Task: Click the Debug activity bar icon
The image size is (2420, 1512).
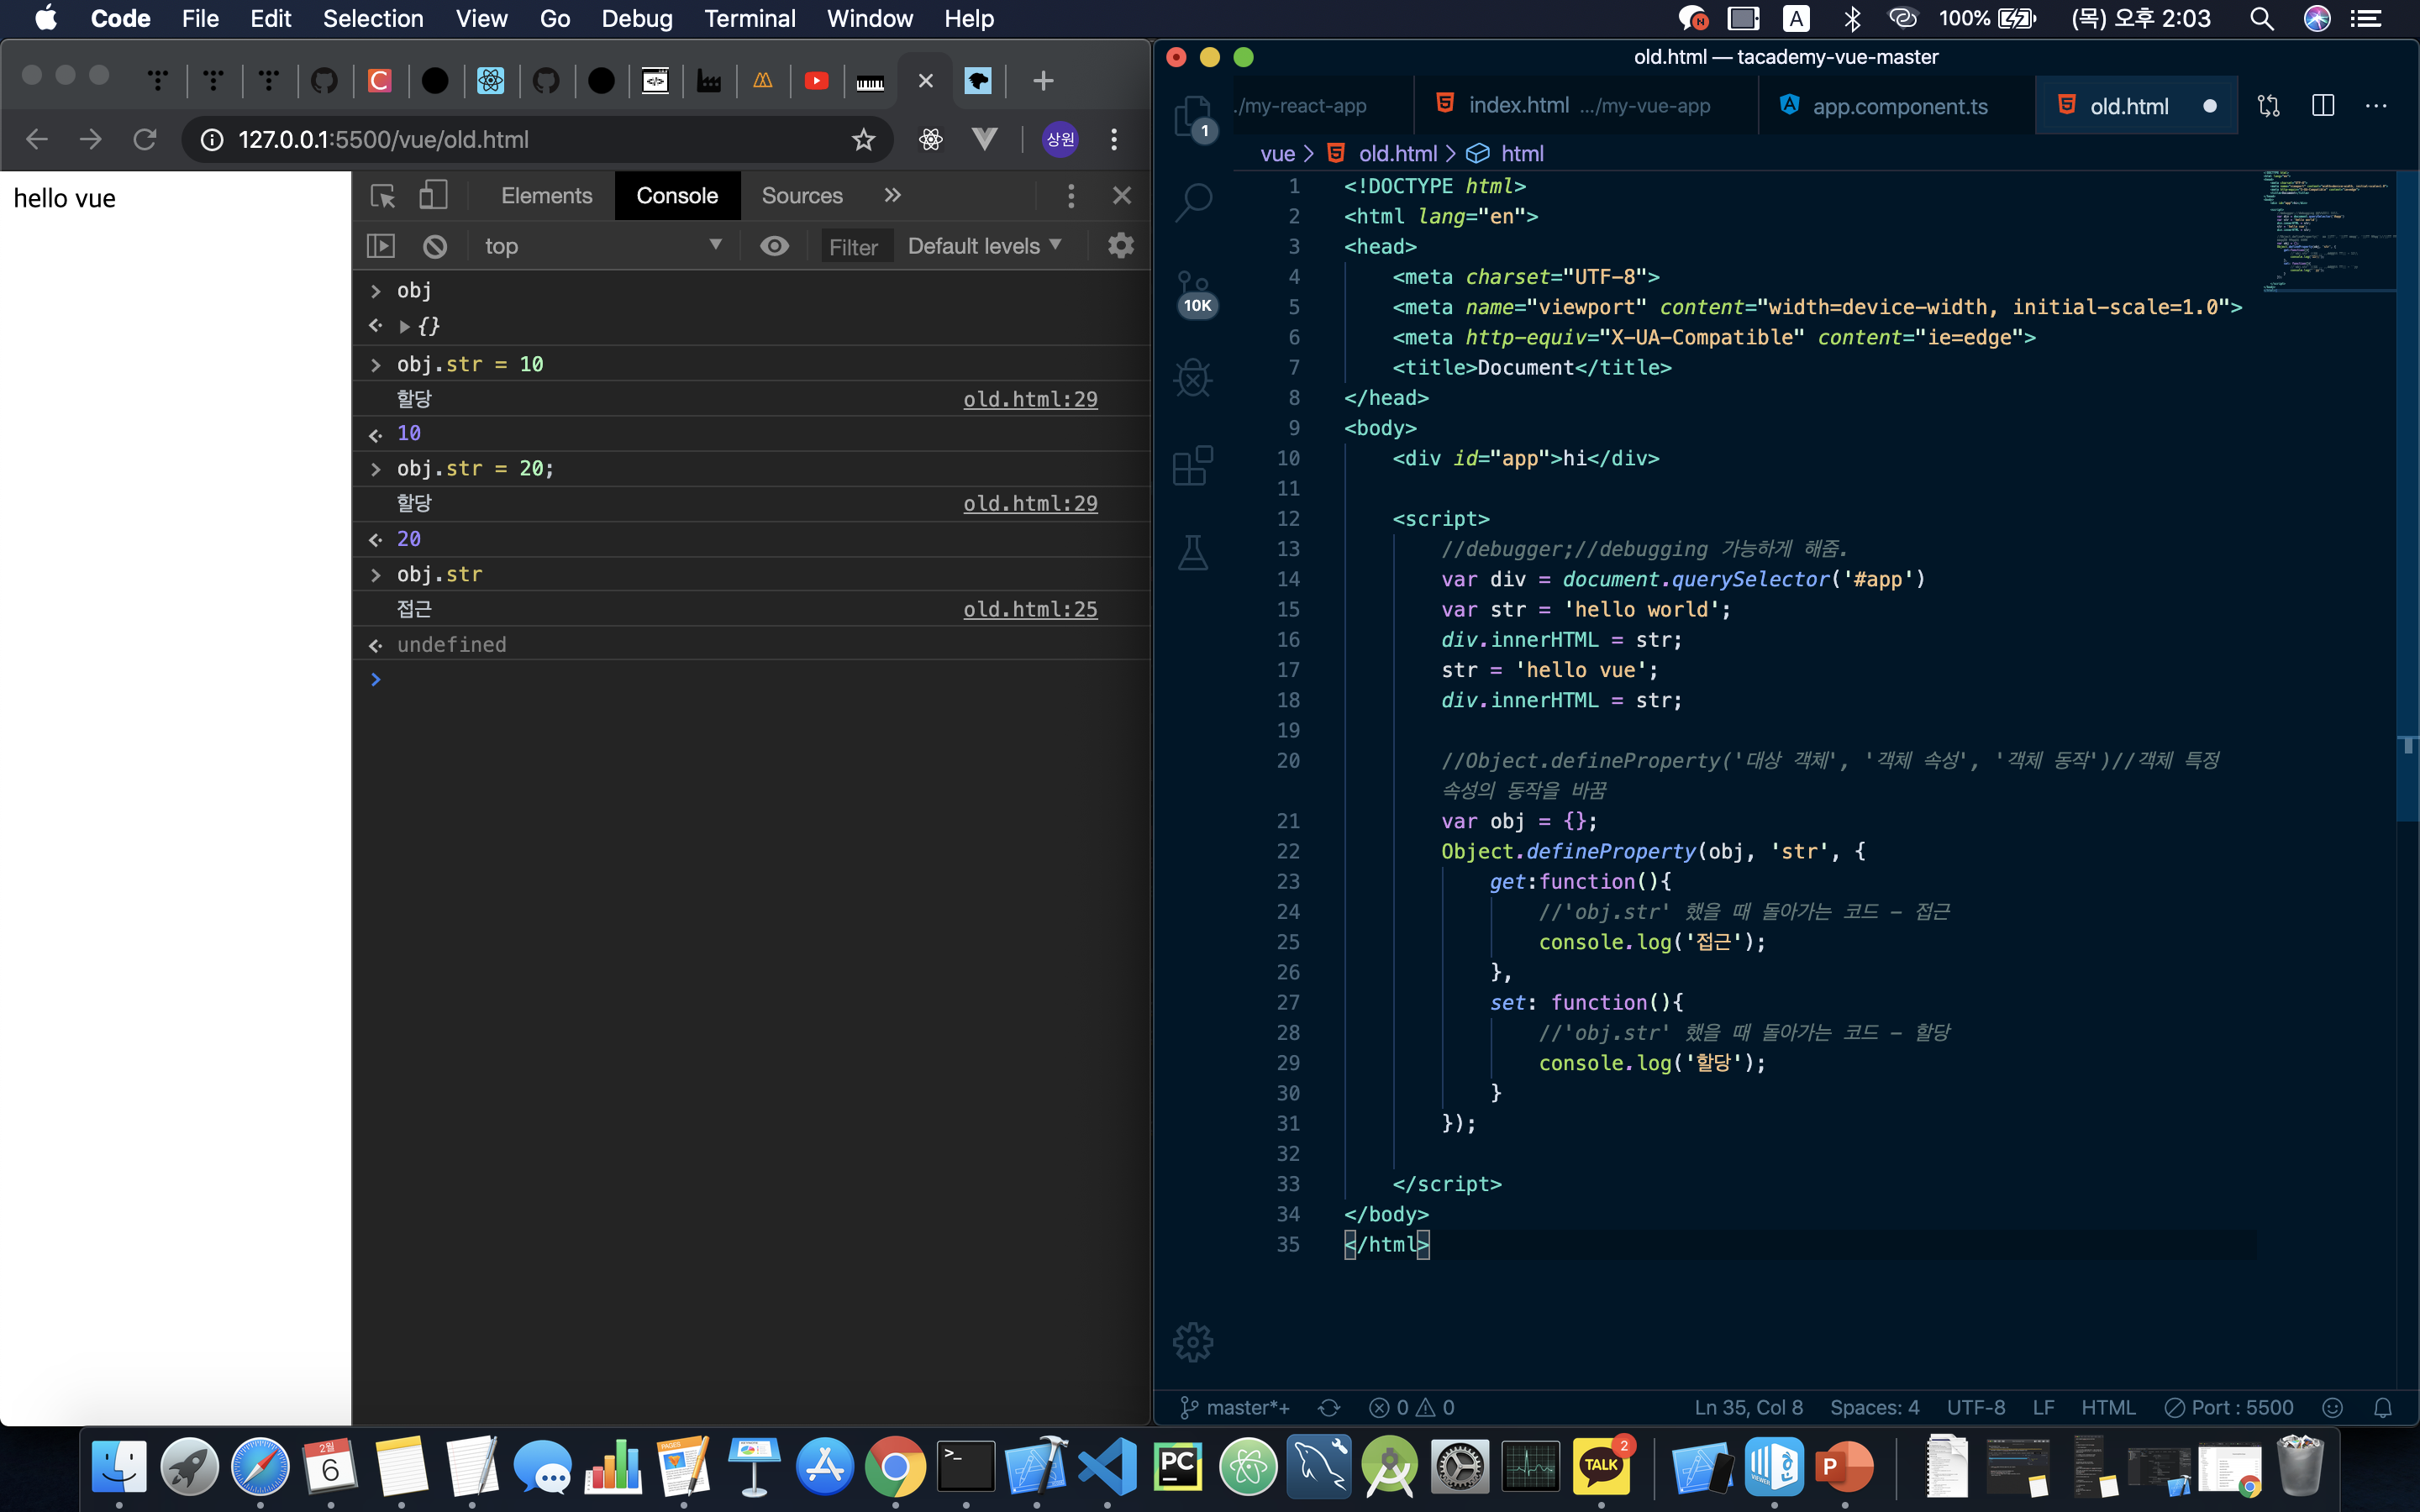Action: 1193,378
